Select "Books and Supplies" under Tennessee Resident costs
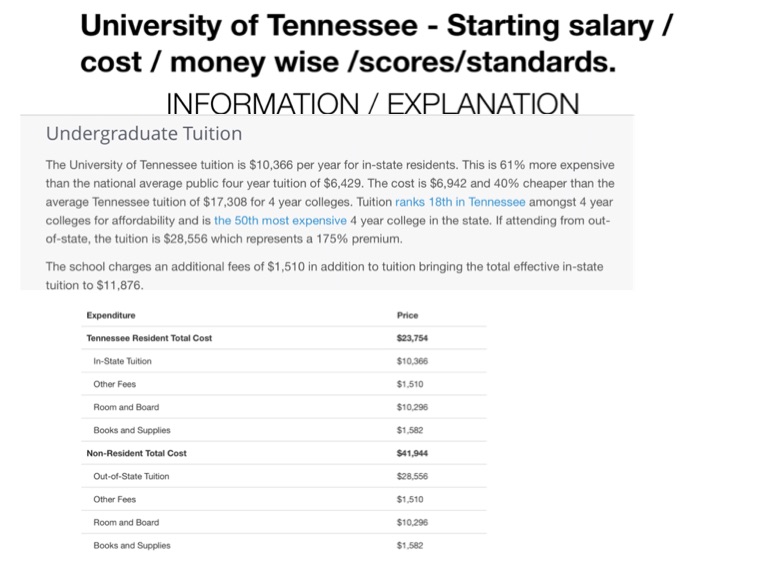The width and height of the screenshot is (768, 561). (132, 430)
